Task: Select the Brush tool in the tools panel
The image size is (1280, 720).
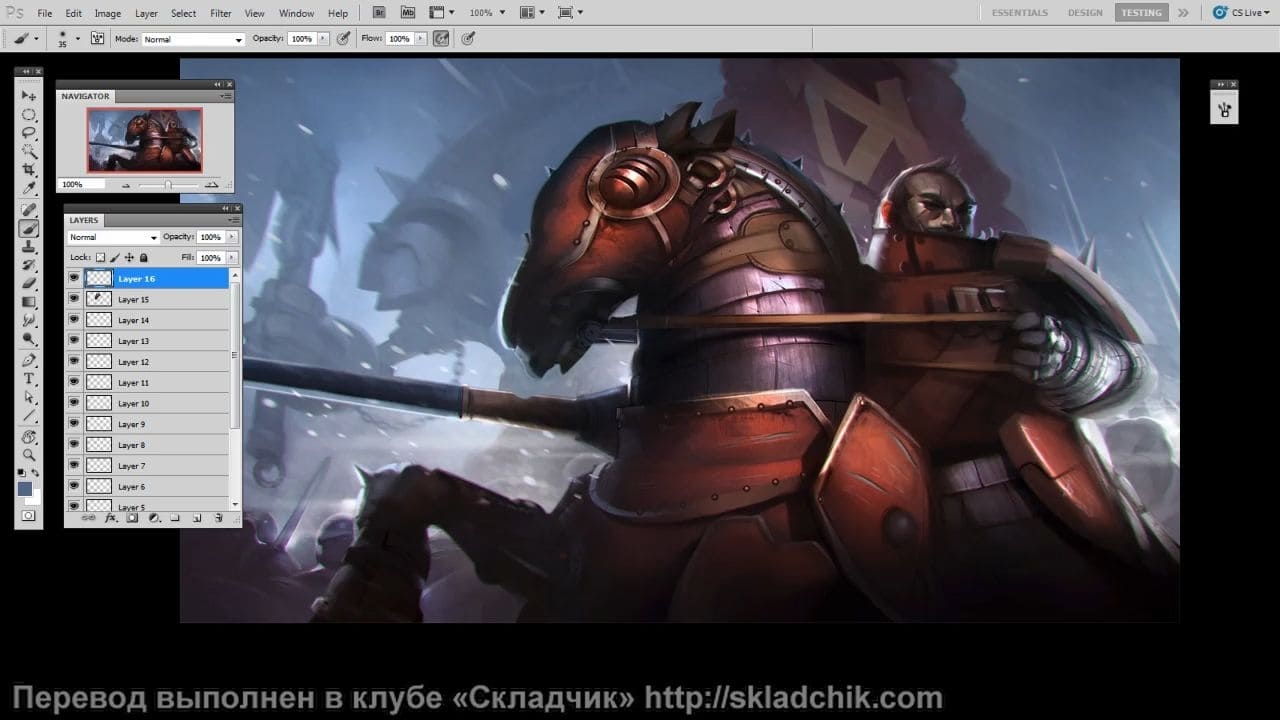Action: click(29, 228)
